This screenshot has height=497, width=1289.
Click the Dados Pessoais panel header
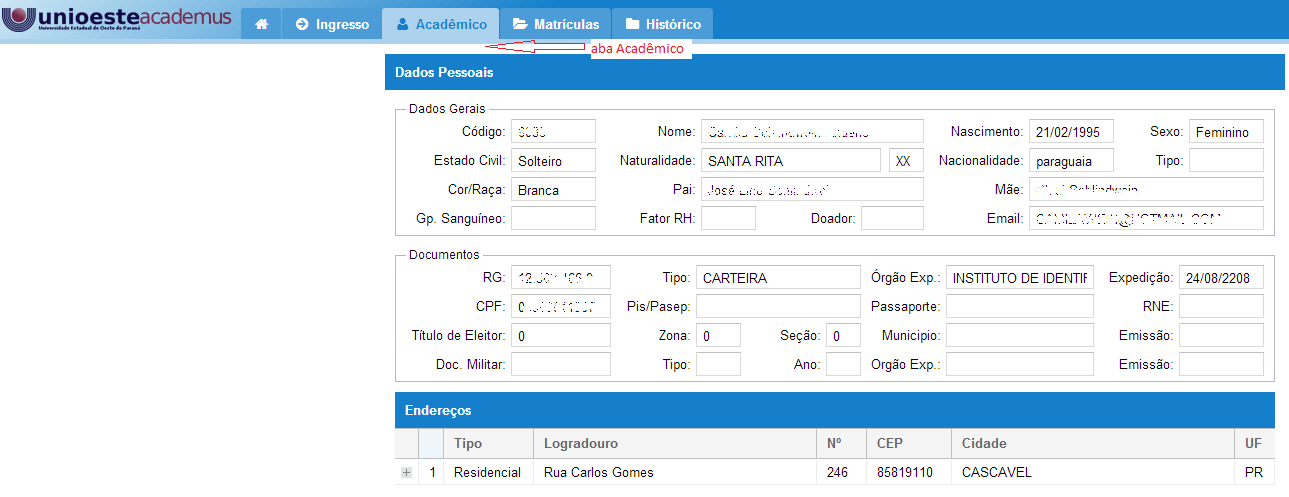point(834,72)
